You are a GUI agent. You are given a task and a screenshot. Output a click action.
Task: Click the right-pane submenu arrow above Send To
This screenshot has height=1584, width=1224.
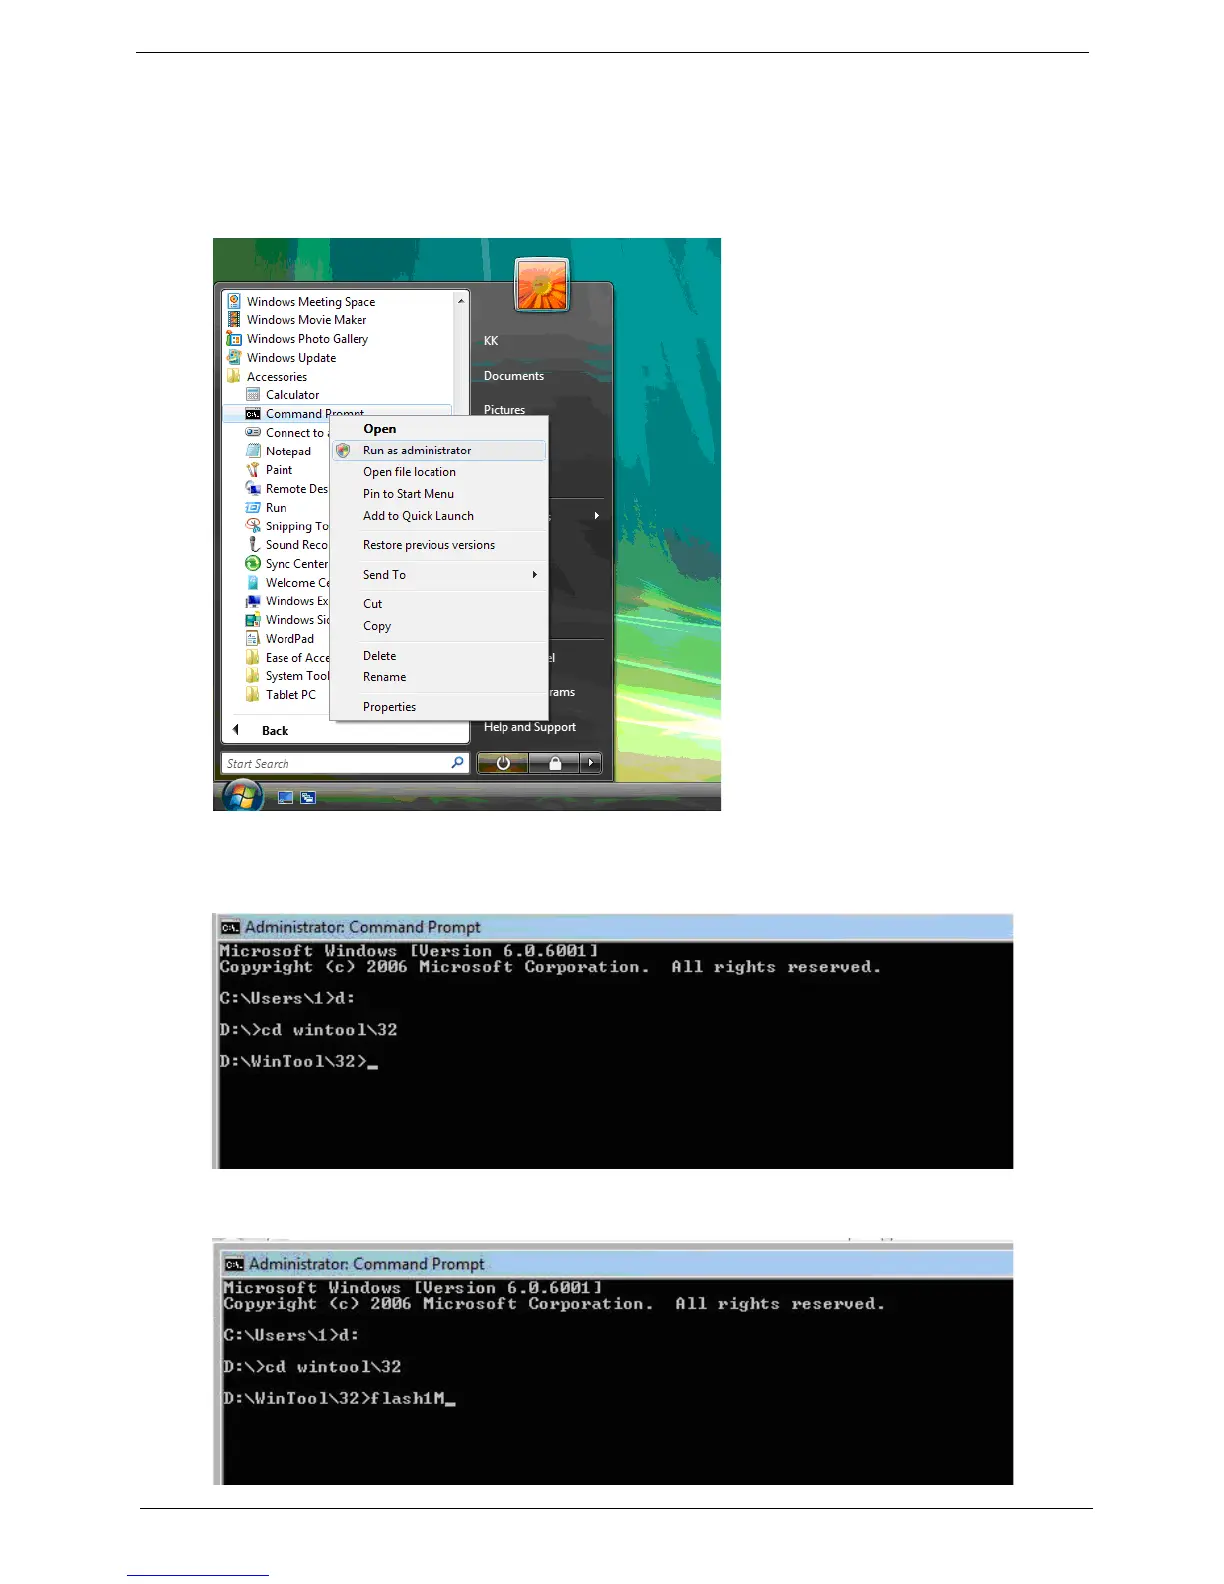tap(597, 516)
